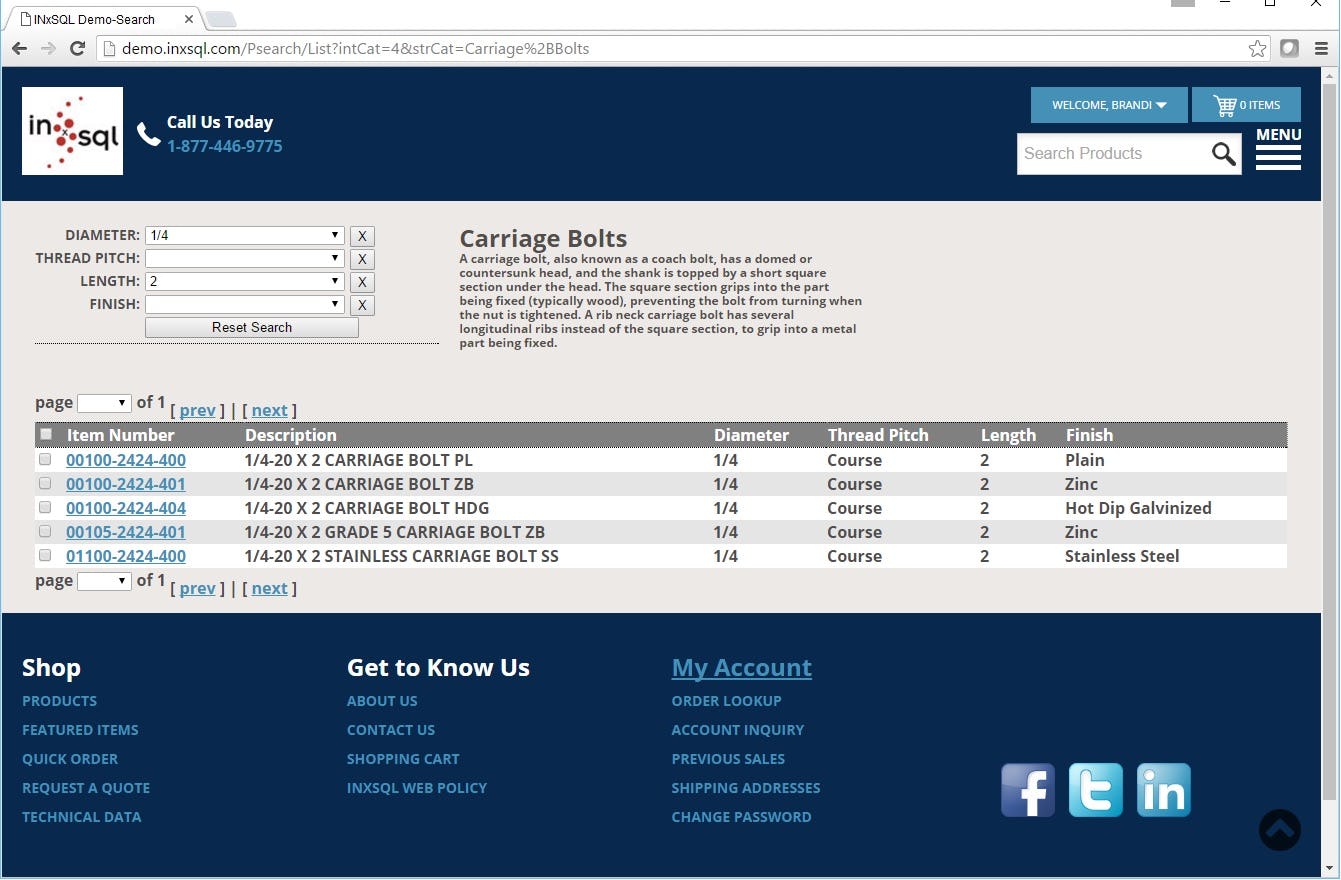
Task: Visit the Facebook page icon
Action: pyautogui.click(x=1027, y=789)
